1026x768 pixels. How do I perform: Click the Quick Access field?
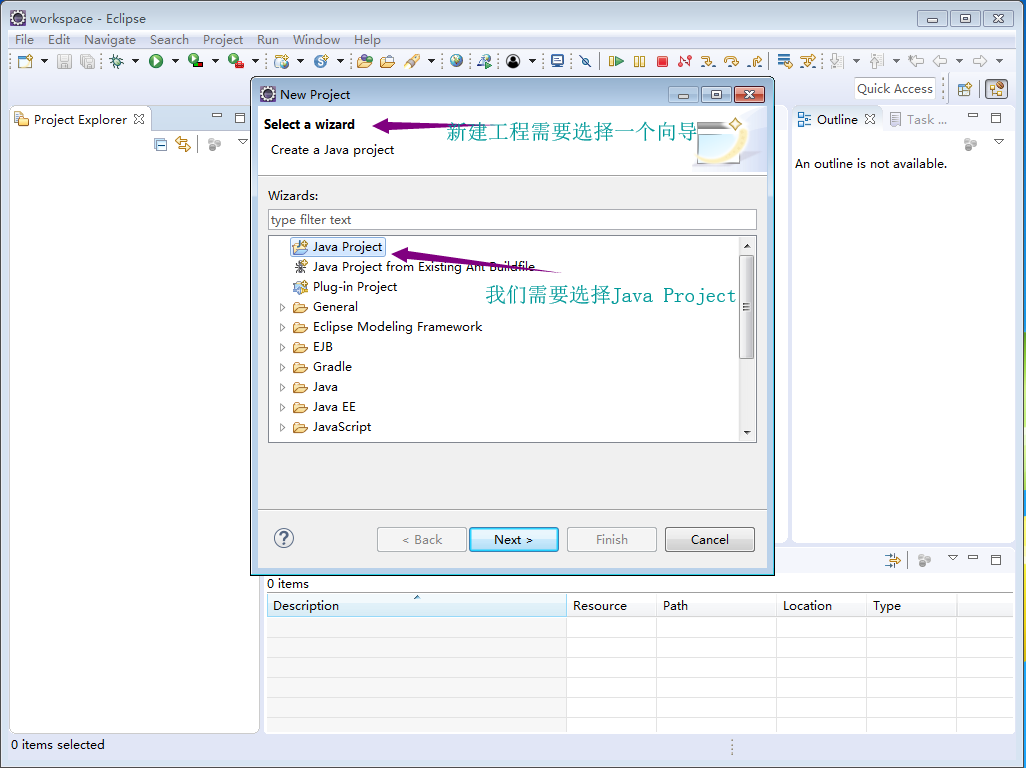[x=894, y=89]
